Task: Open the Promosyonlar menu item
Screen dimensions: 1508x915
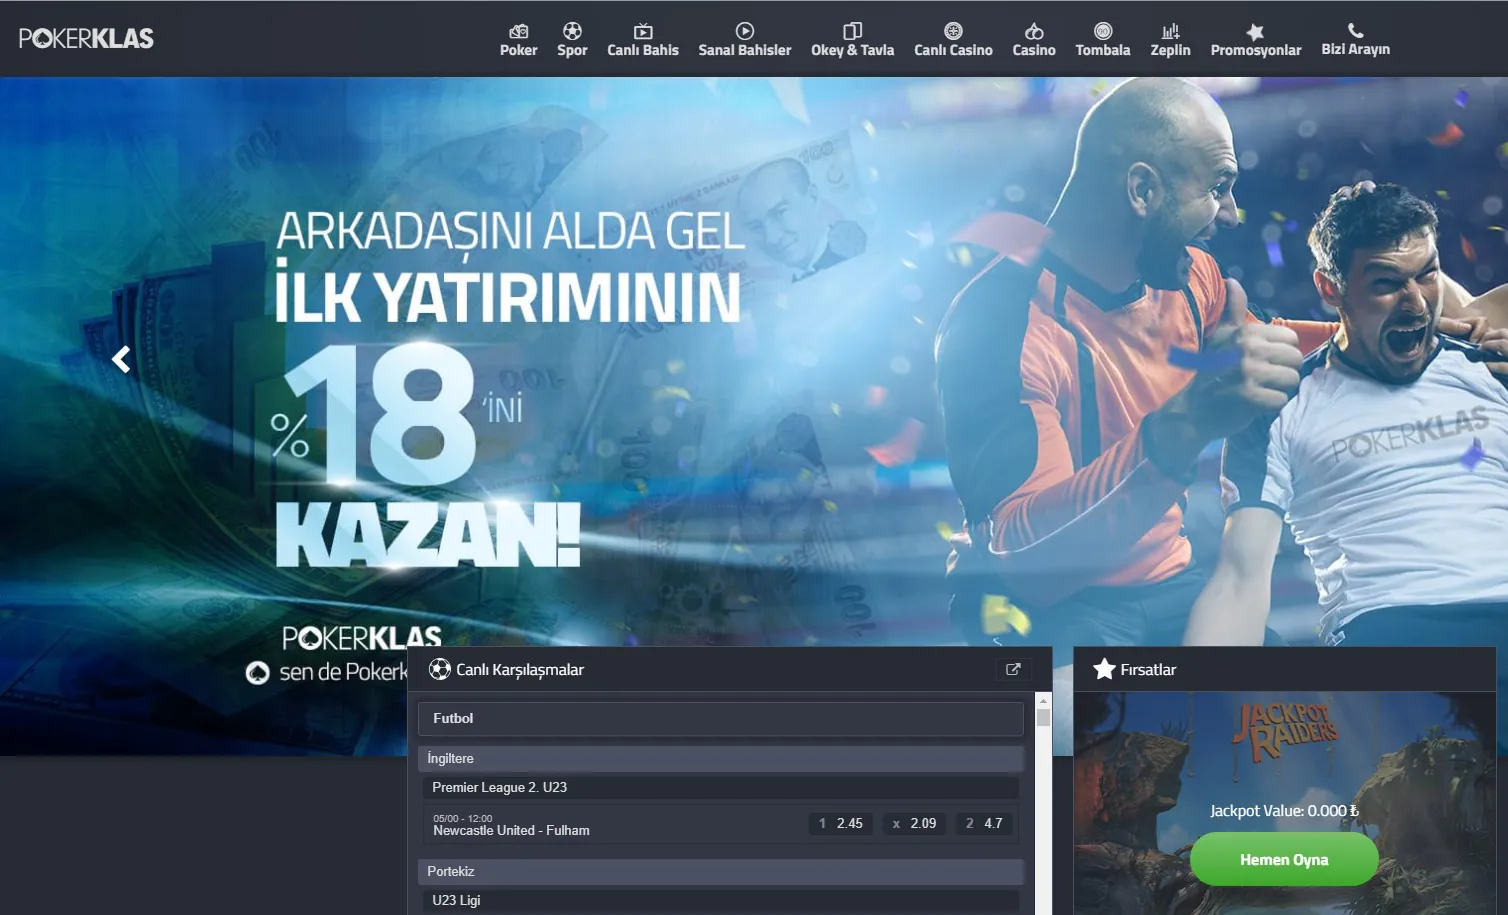Action: click(1255, 40)
